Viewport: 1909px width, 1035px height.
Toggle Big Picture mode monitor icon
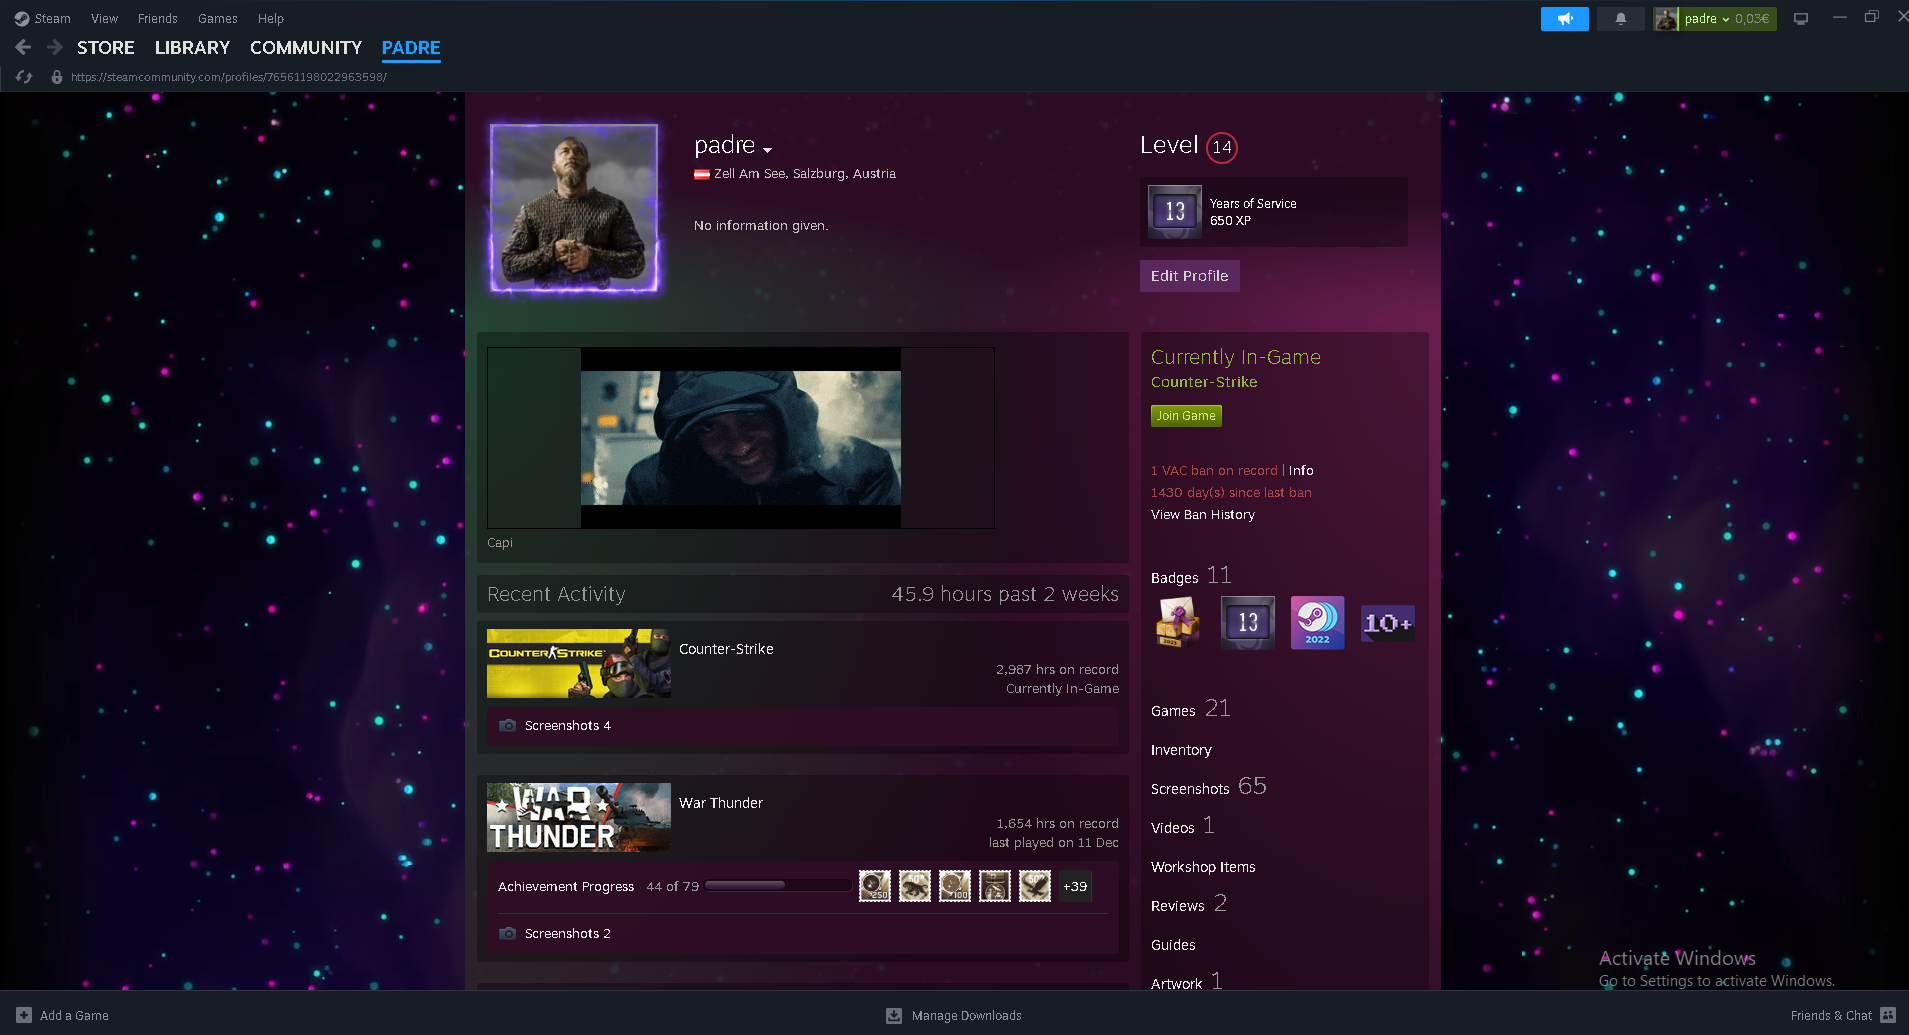[x=1801, y=19]
